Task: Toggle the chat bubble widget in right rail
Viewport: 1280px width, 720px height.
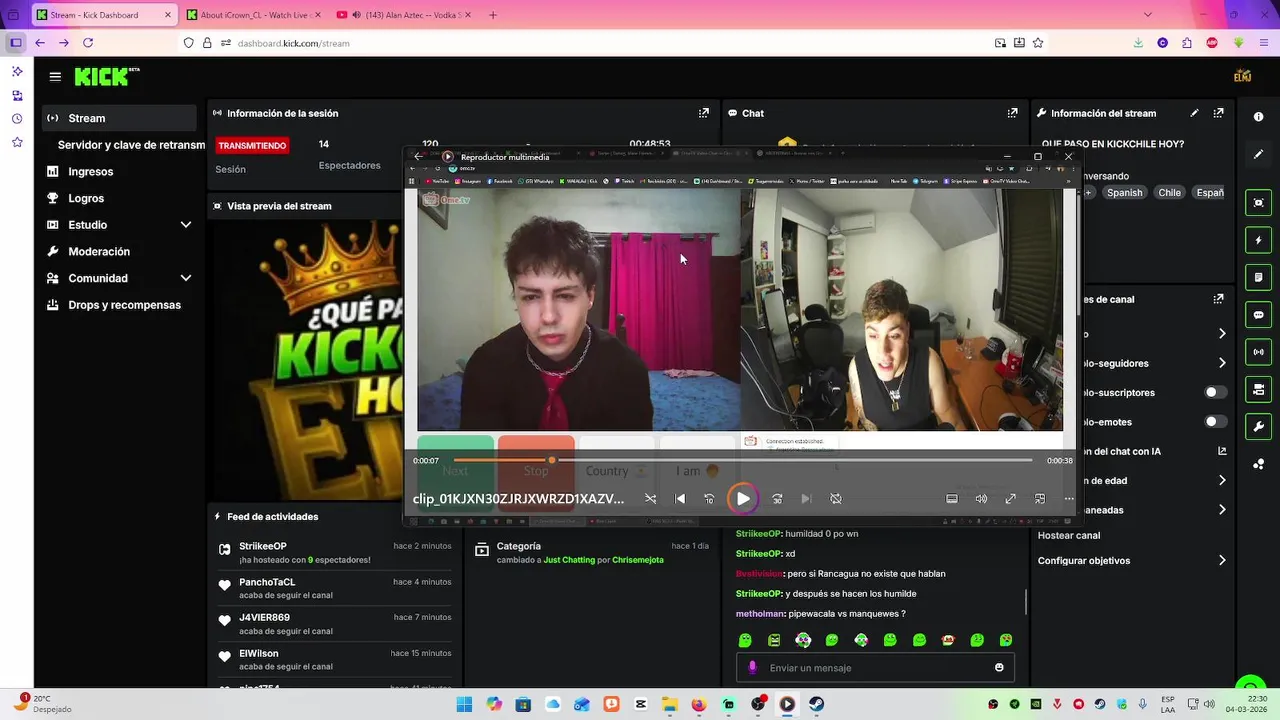Action: [1258, 315]
